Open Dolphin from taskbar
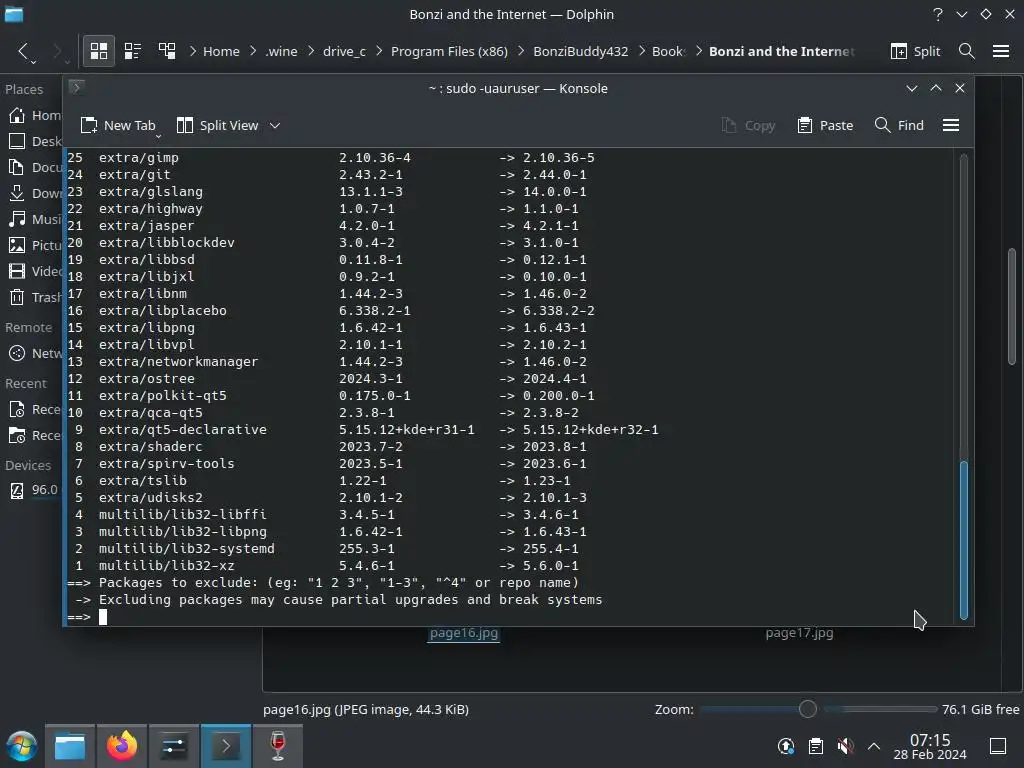 point(70,746)
